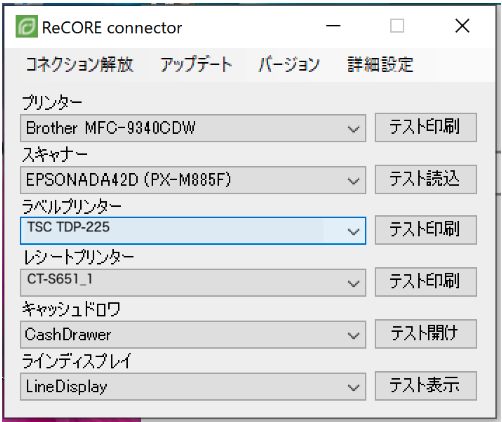The height and width of the screenshot is (422, 502).
Task: Expand the キャッシュドロワ dropdown arrow
Action: click(x=353, y=335)
